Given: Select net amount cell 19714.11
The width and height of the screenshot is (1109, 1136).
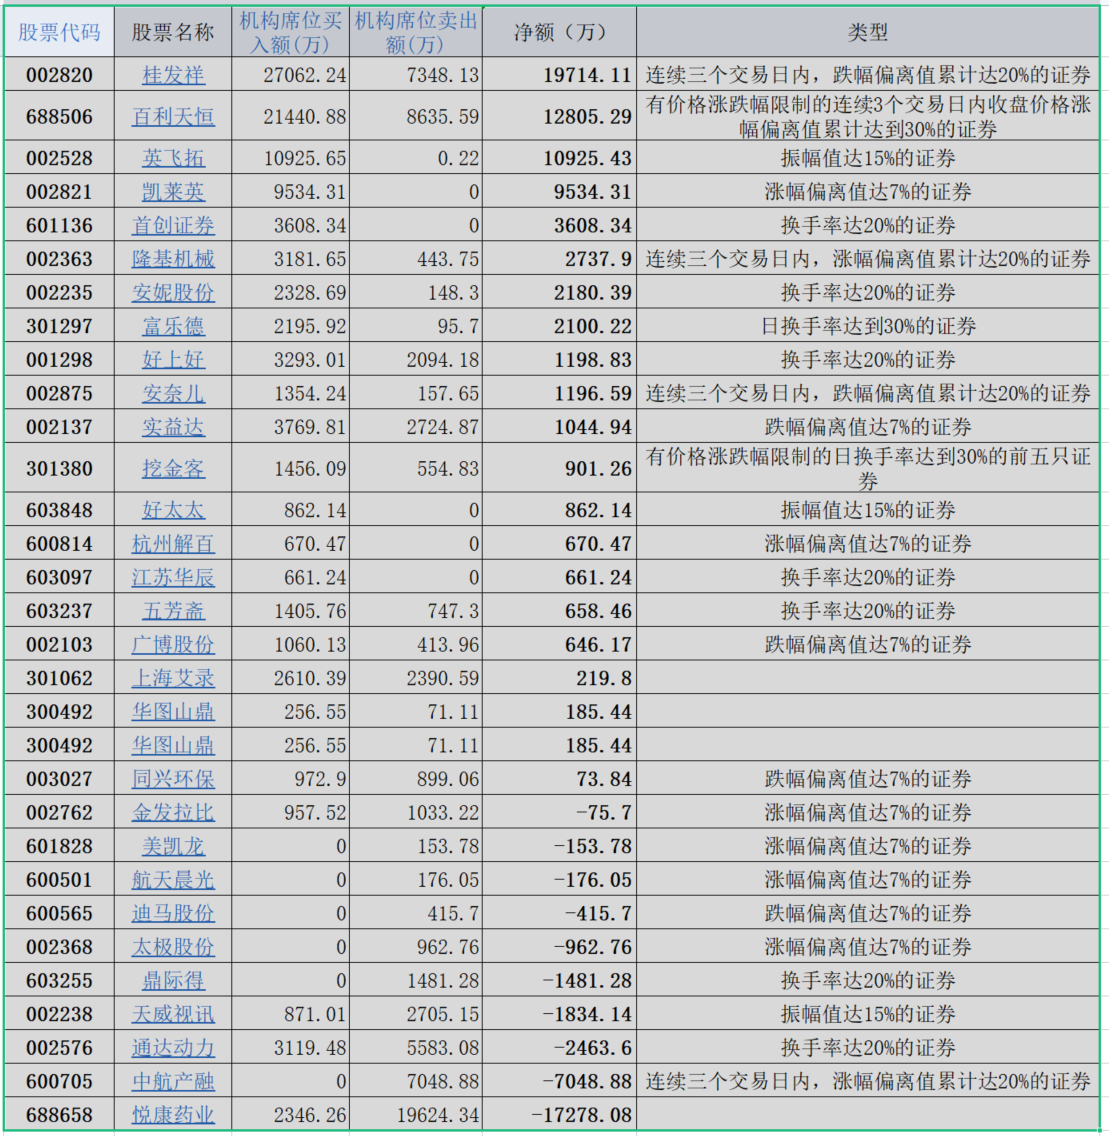Looking at the screenshot, I should (x=559, y=75).
